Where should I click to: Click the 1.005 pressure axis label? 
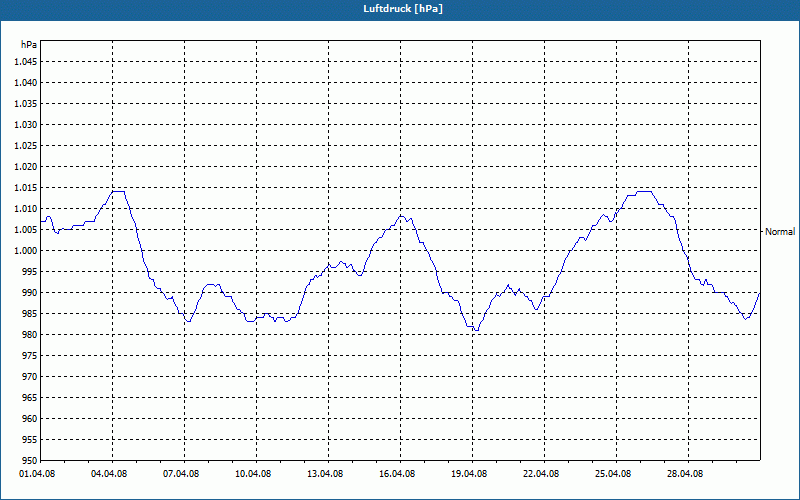pos(27,230)
